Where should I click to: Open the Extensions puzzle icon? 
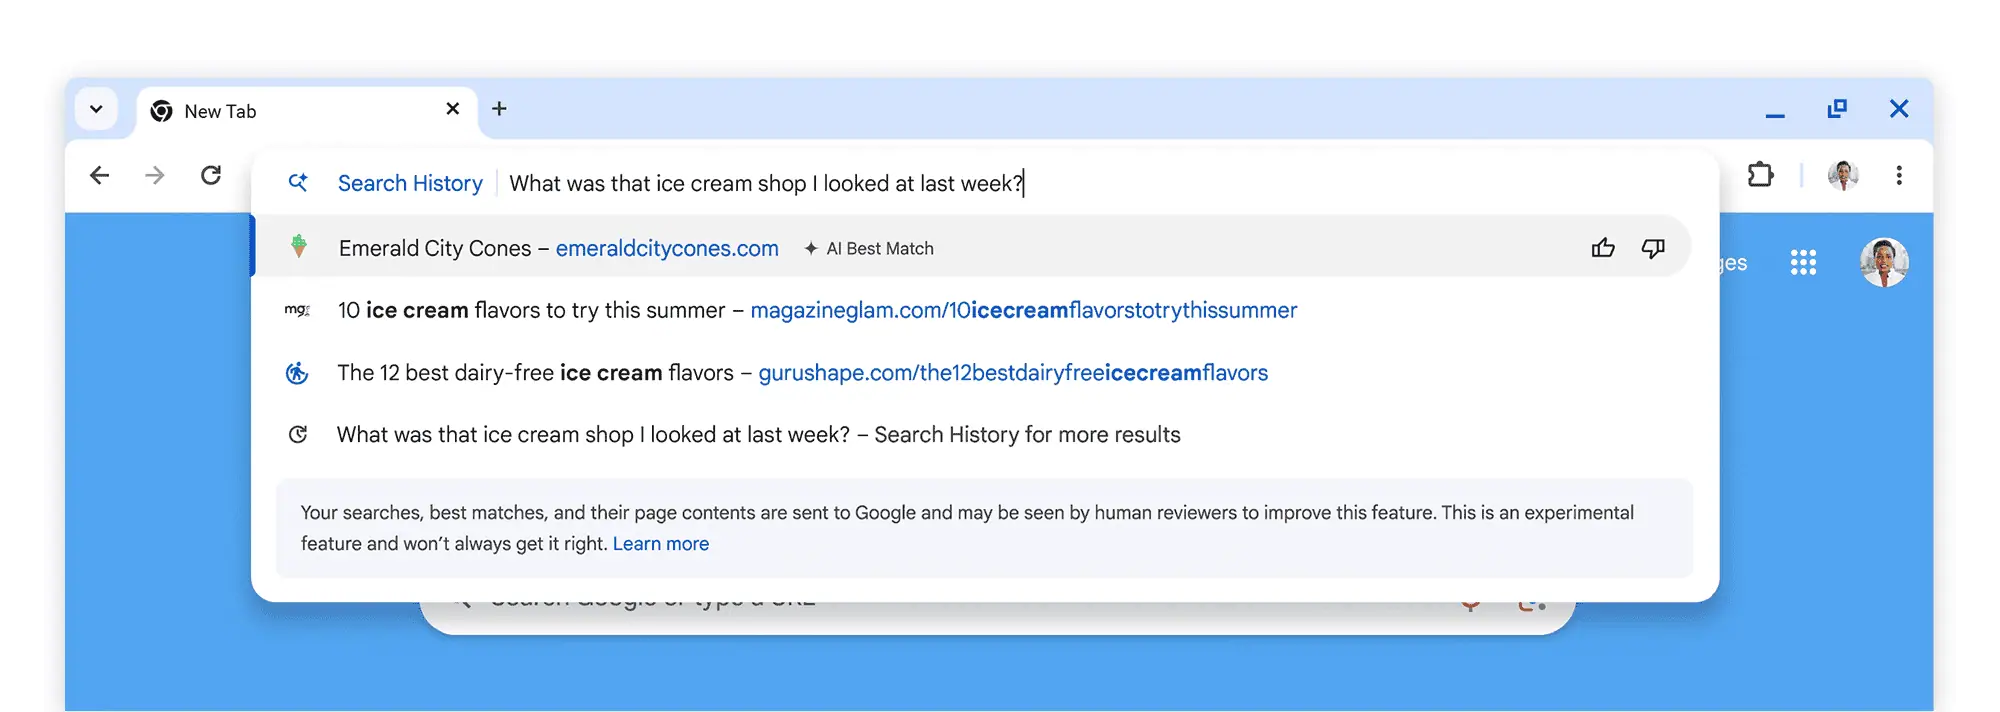pyautogui.click(x=1760, y=175)
